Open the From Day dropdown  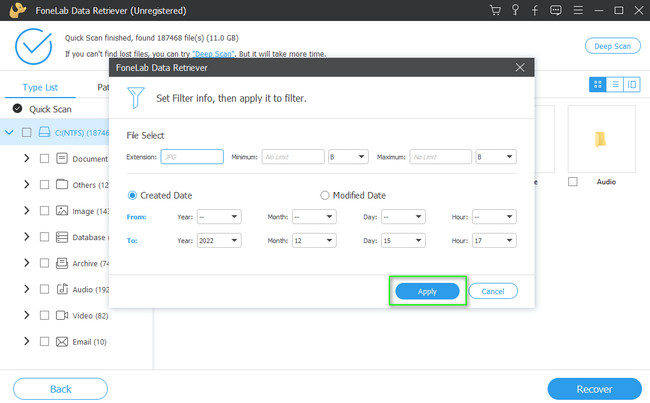403,216
